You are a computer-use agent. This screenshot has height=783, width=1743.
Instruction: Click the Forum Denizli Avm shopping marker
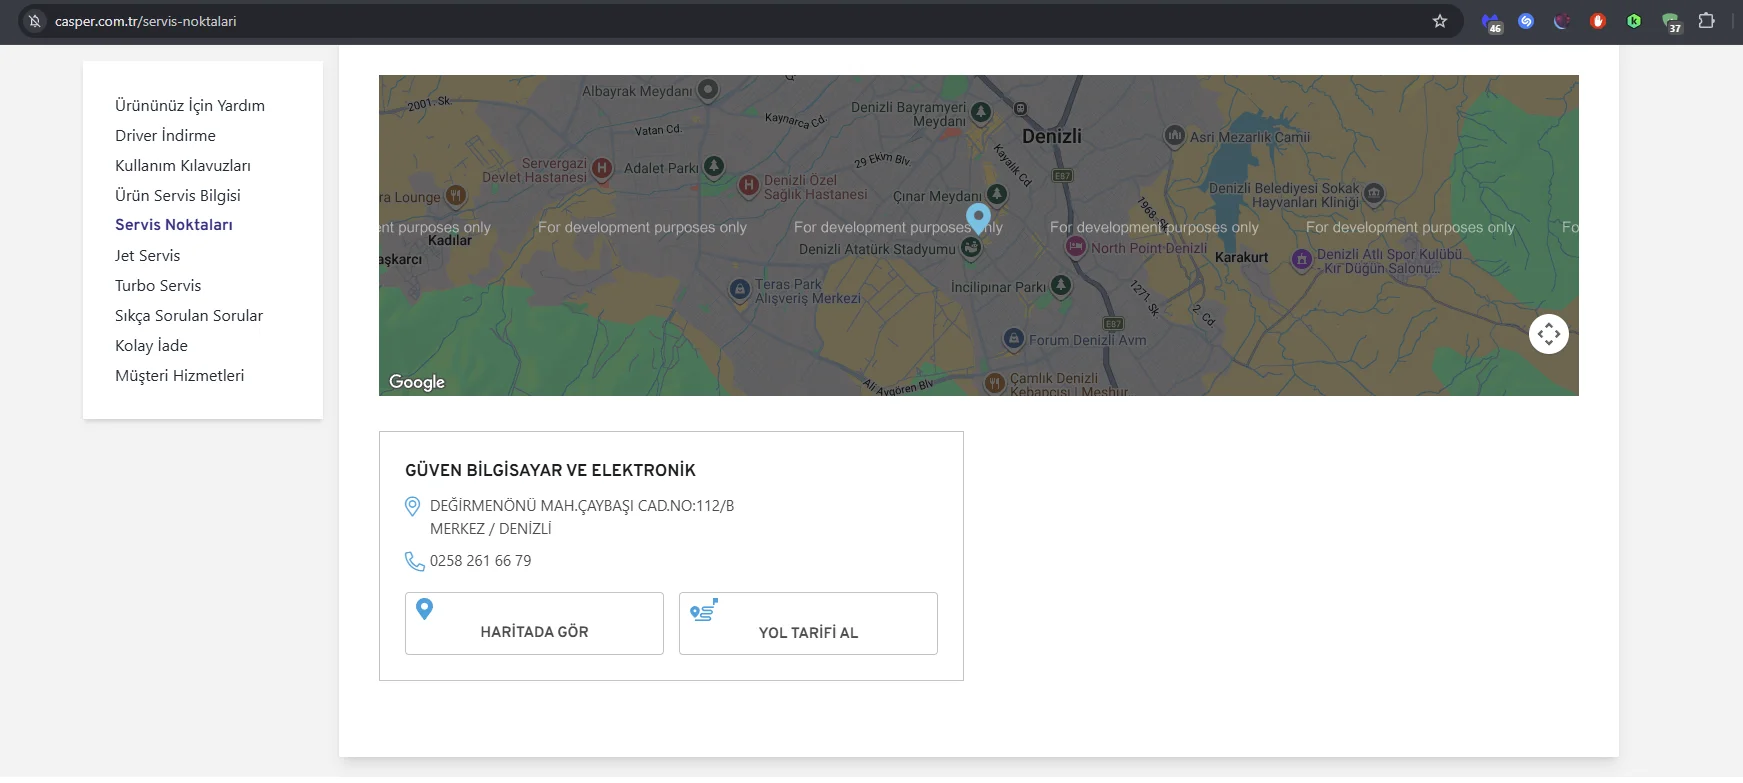click(x=1014, y=339)
